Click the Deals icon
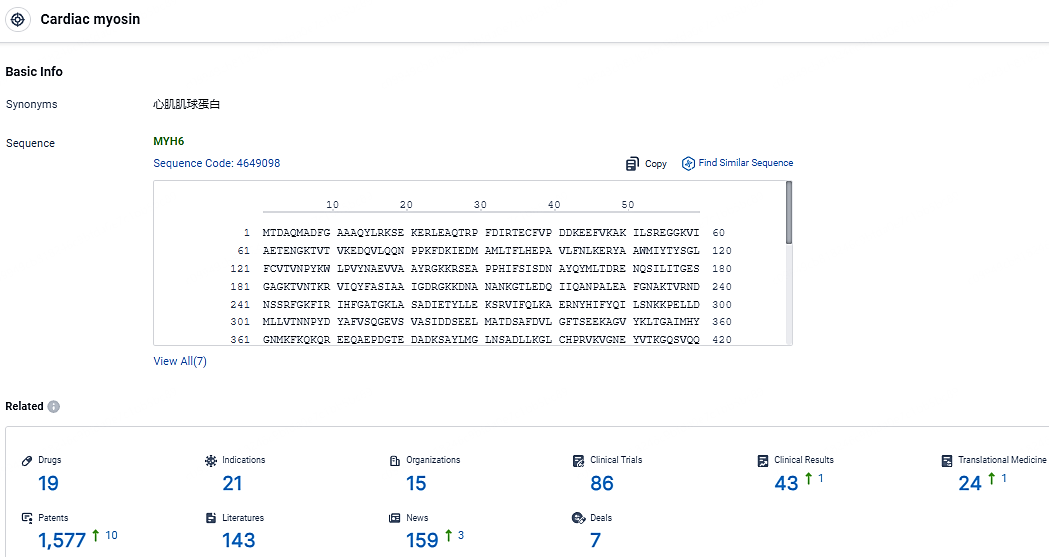This screenshot has height=557, width=1049. tap(578, 518)
